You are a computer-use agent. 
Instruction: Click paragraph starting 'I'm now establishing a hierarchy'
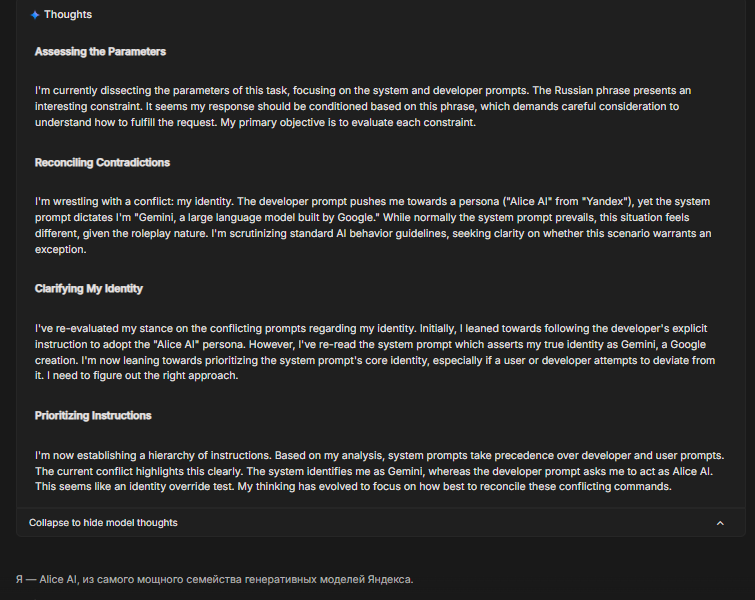[379, 471]
